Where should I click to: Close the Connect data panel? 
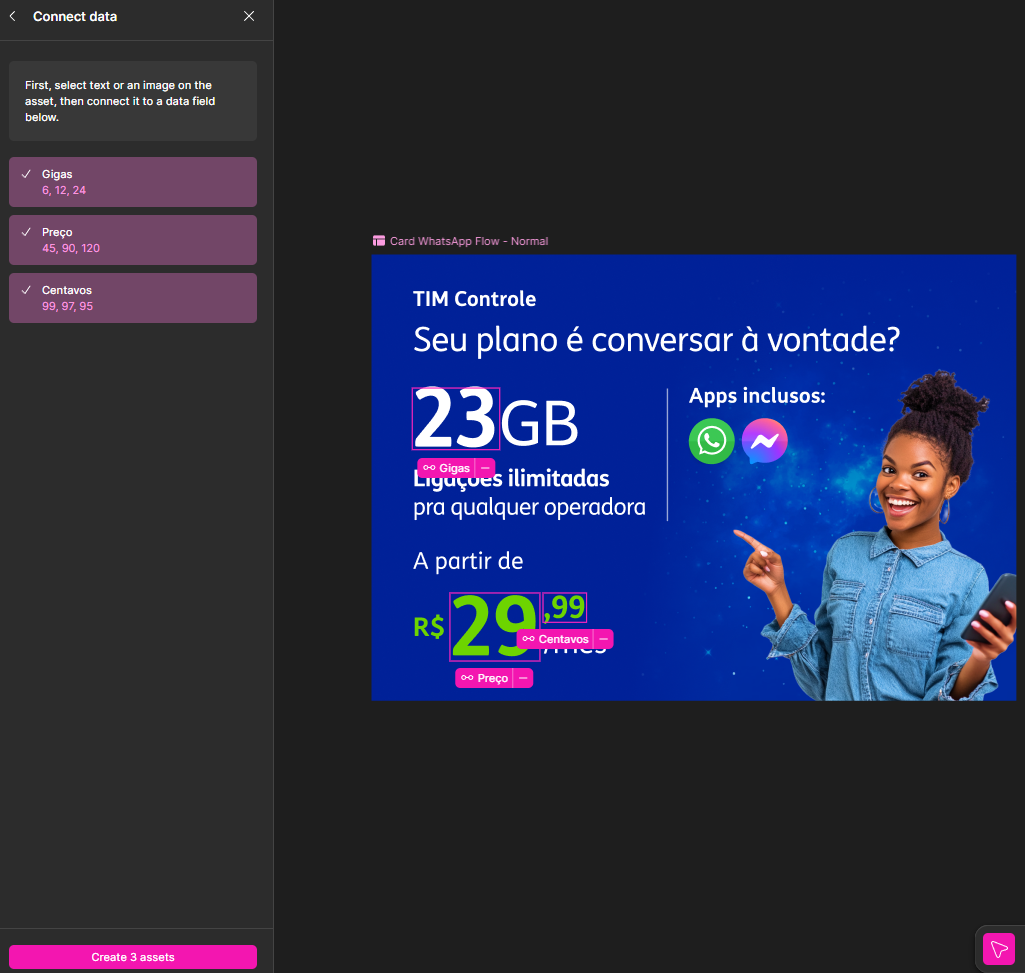click(x=249, y=16)
